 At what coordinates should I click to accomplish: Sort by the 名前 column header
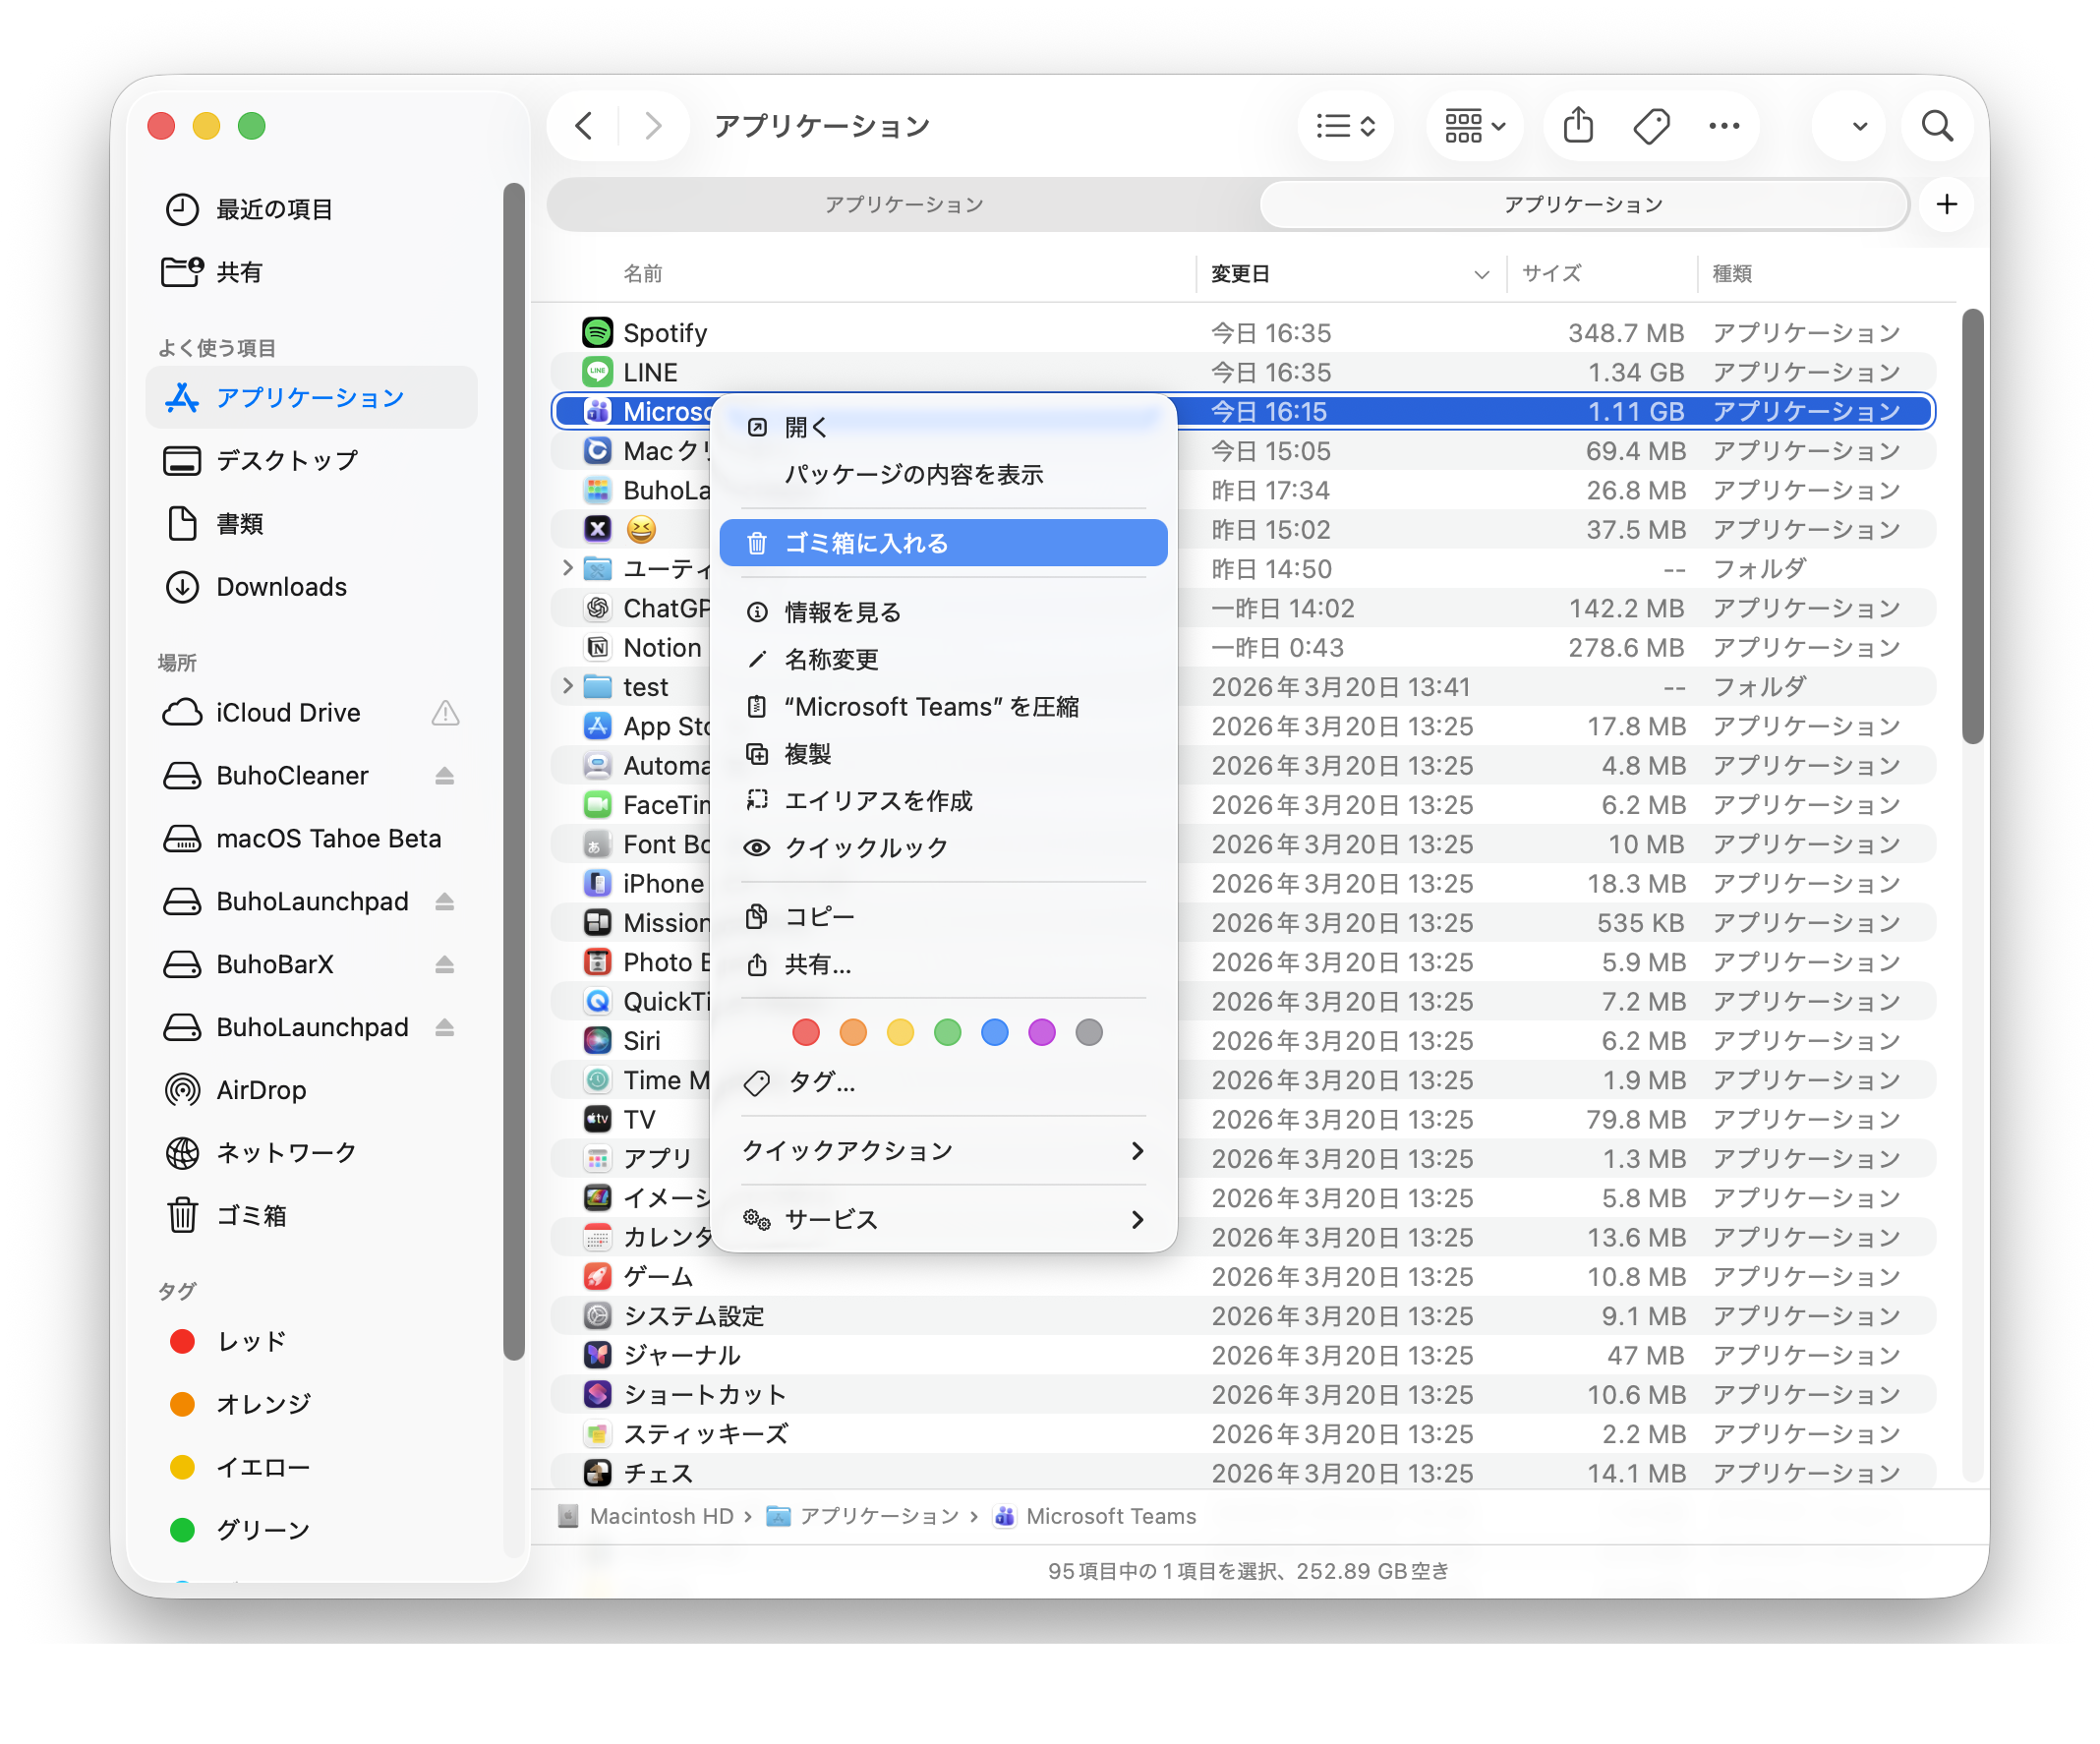pos(643,273)
